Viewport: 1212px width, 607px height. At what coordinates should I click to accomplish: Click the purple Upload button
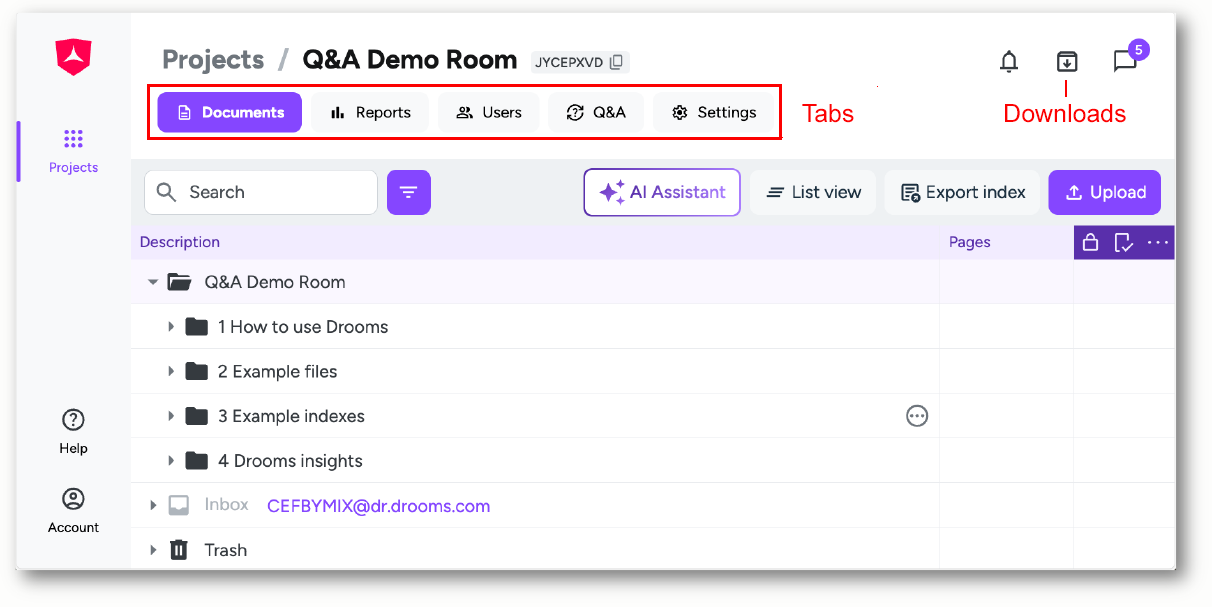coord(1105,192)
